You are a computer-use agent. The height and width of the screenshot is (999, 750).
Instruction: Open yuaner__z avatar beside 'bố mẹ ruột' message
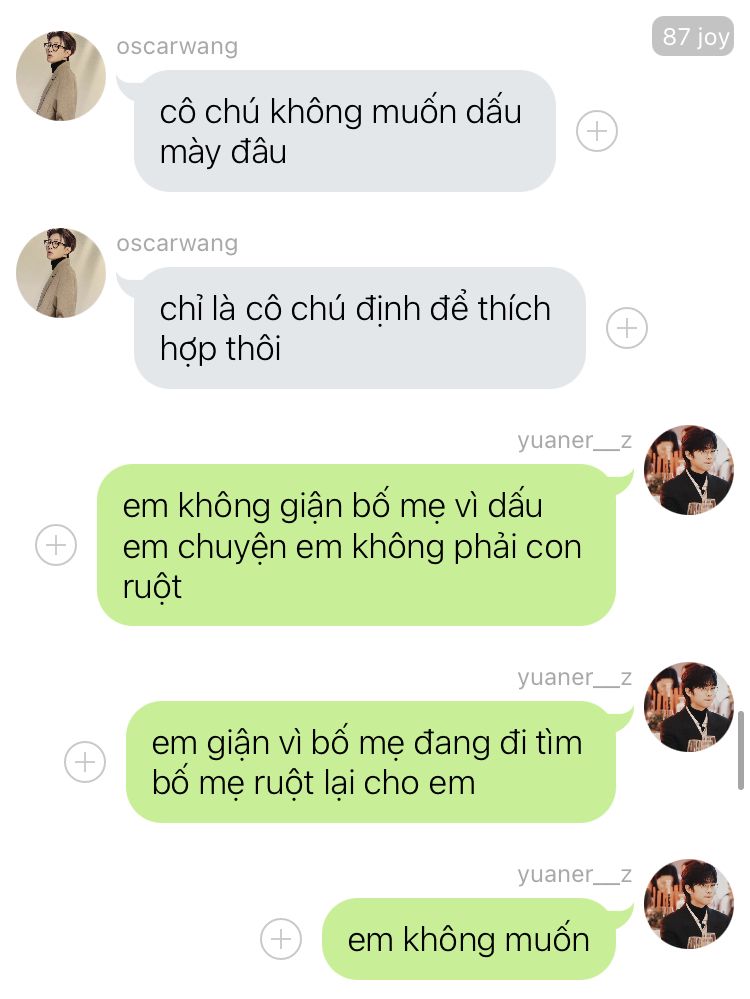pyautogui.click(x=689, y=707)
